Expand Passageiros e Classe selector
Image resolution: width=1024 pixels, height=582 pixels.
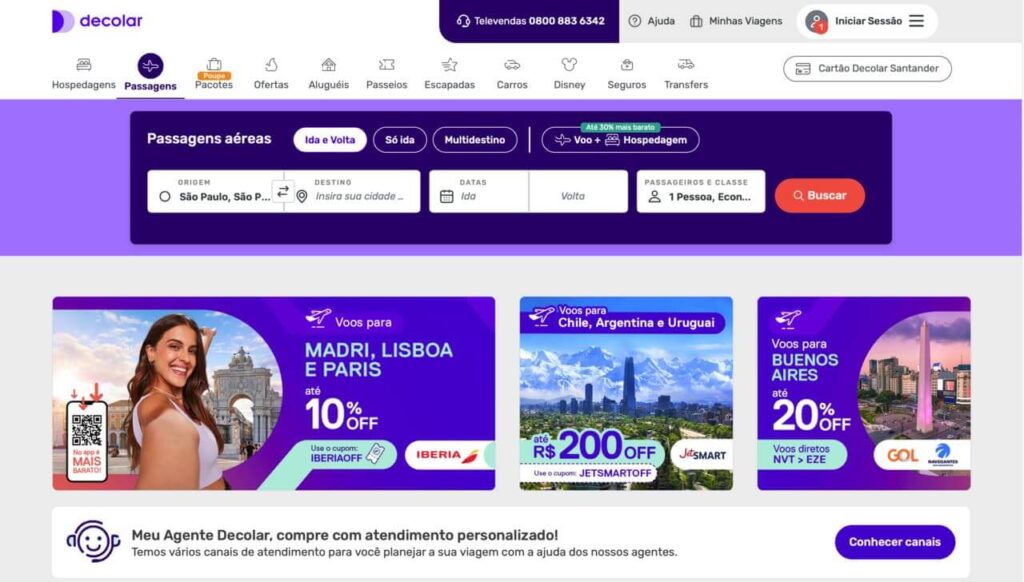click(701, 191)
